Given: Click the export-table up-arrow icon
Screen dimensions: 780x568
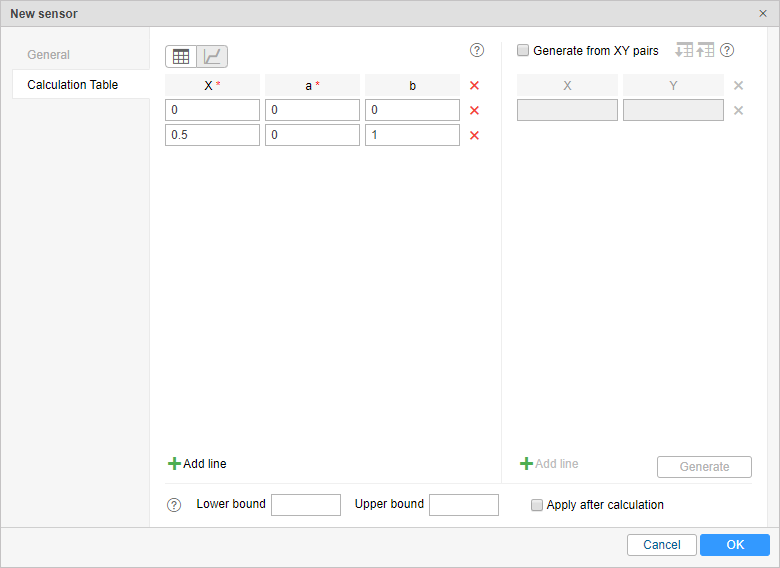Looking at the screenshot, I should pos(705,50).
